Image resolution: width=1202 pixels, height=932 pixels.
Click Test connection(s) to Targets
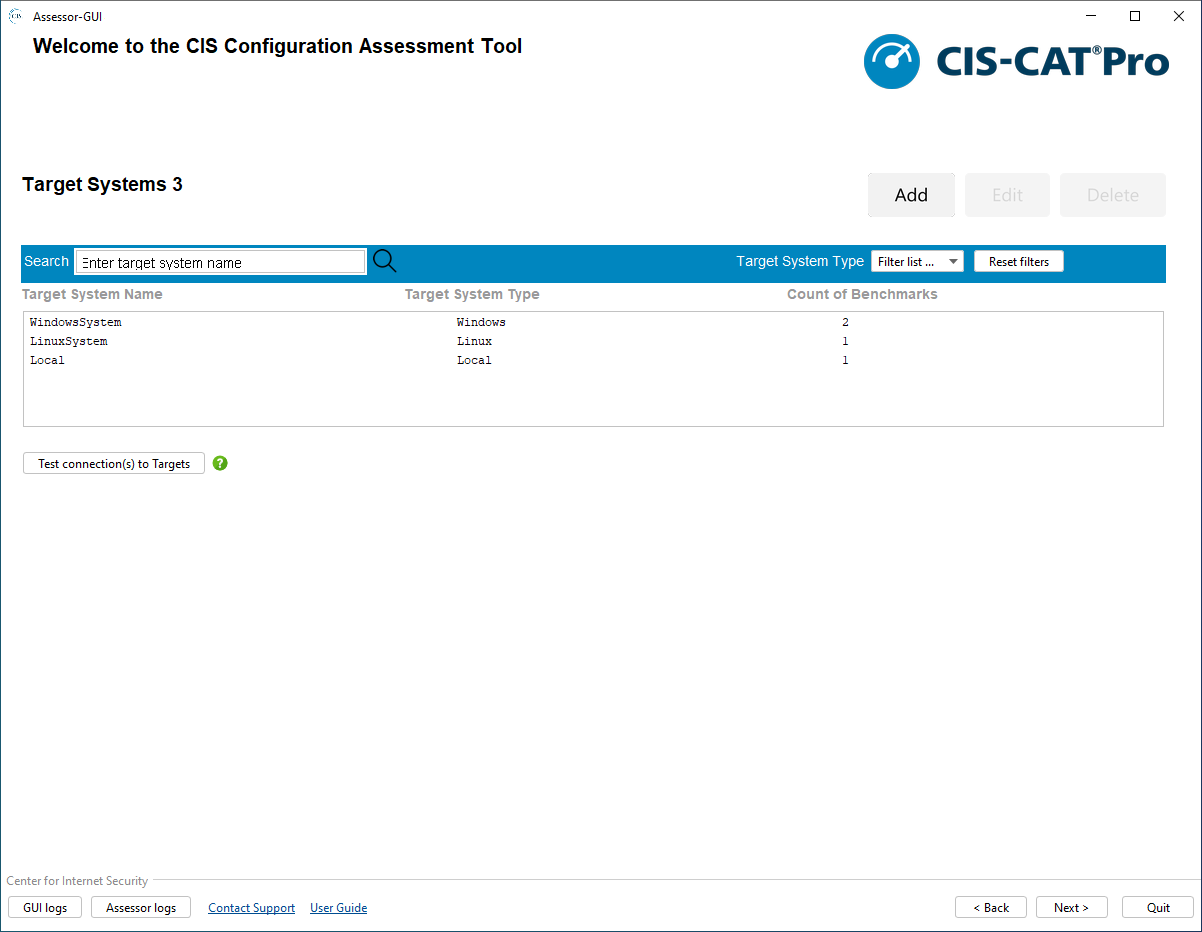(x=114, y=463)
